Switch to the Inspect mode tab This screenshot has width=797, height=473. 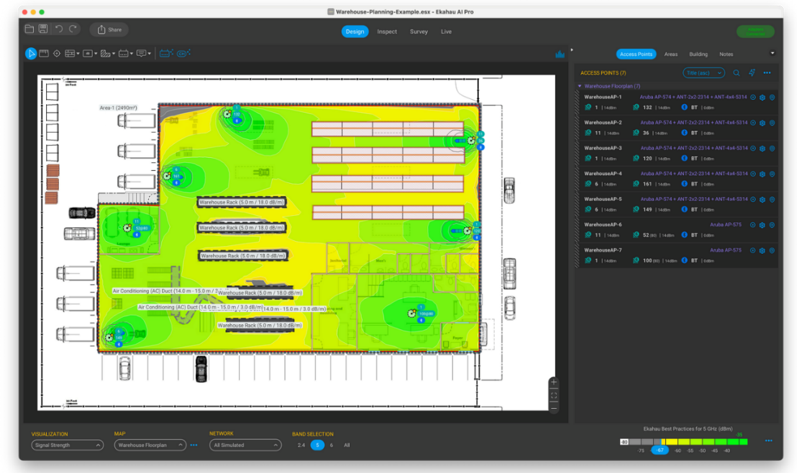pyautogui.click(x=387, y=31)
